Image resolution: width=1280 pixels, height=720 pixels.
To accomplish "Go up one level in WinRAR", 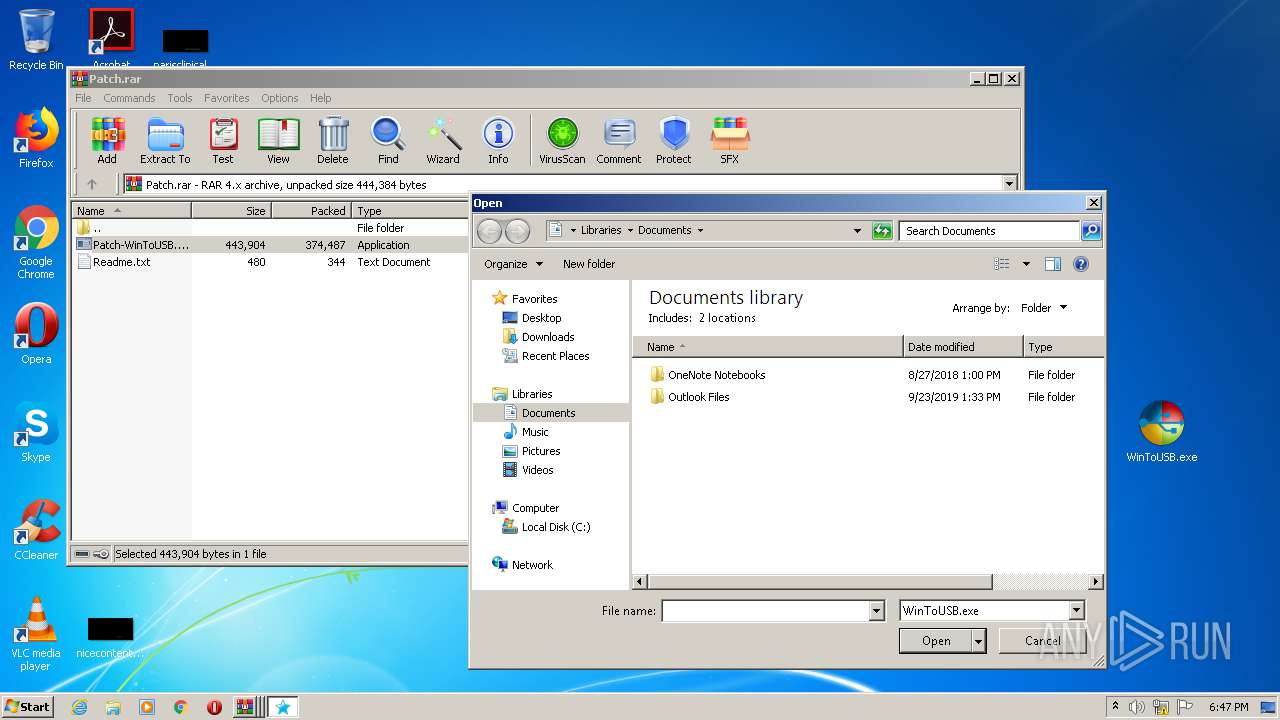I will click(x=92, y=184).
